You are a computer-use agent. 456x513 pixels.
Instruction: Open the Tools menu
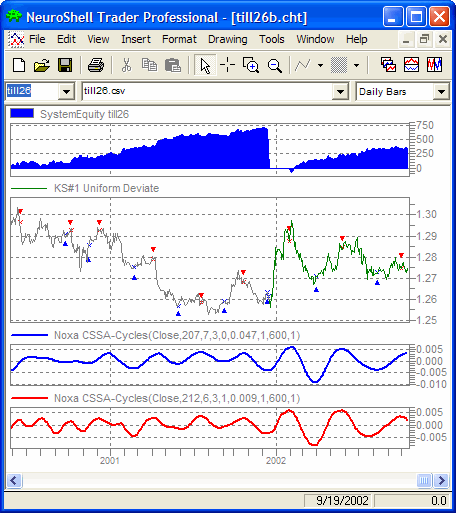click(272, 39)
